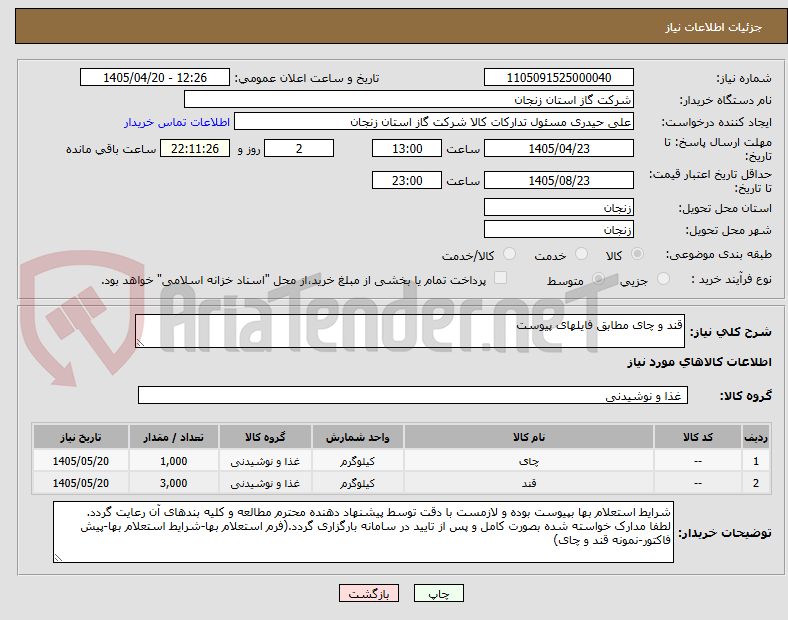
Task: Click quantity 1,000 in the چای row
Action: tap(173, 461)
